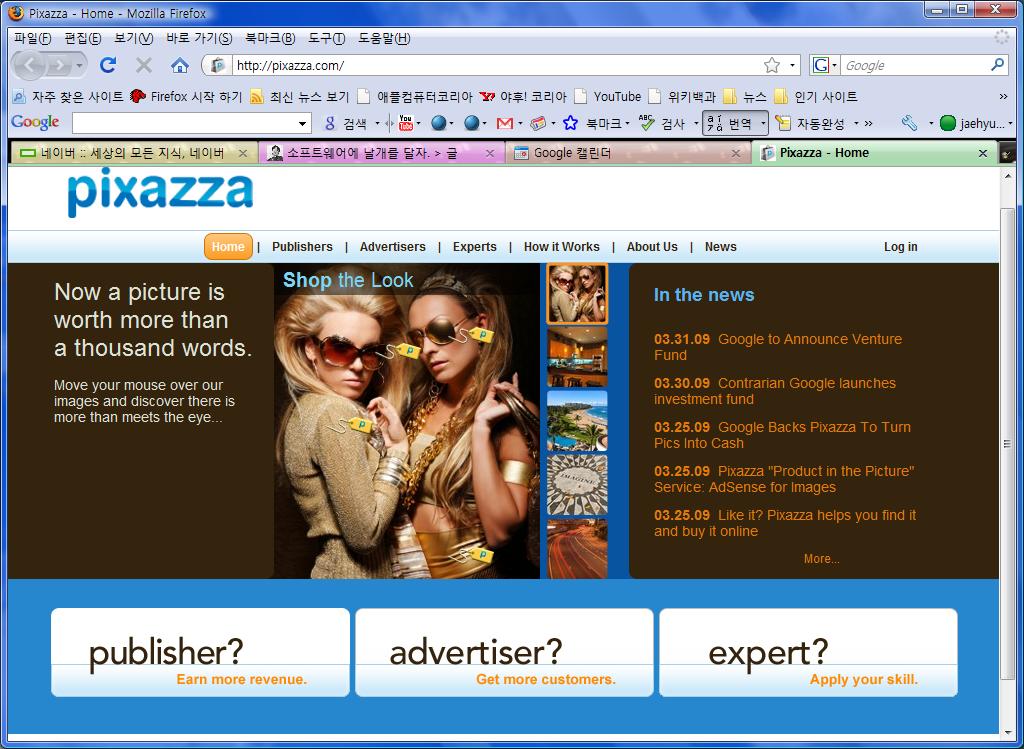Viewport: 1024px width, 749px height.
Task: Click the More... news link
Action: [x=822, y=558]
